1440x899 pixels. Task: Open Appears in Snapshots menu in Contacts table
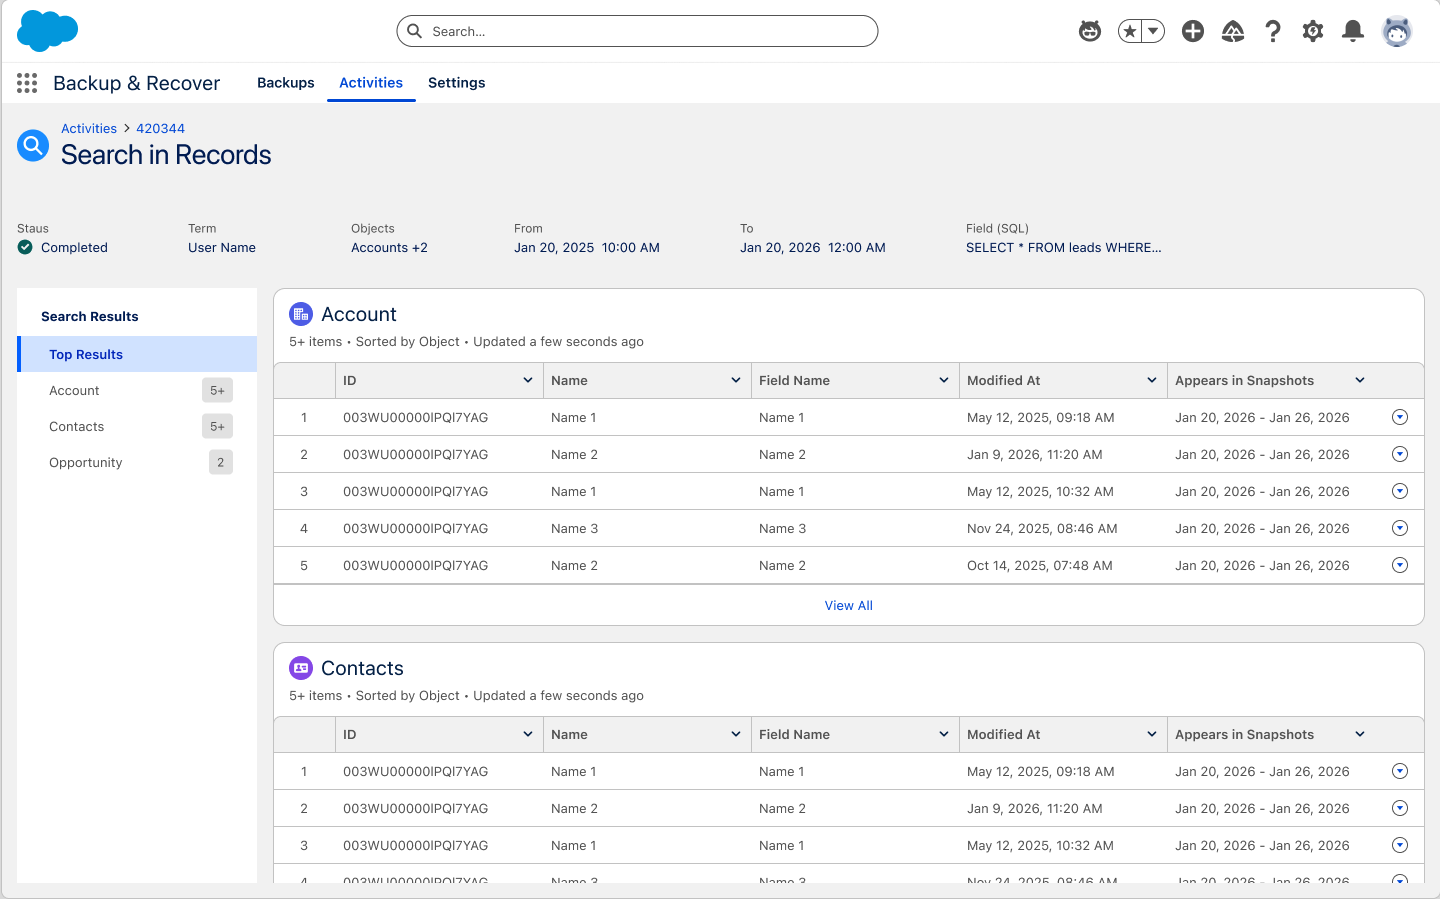(1360, 734)
